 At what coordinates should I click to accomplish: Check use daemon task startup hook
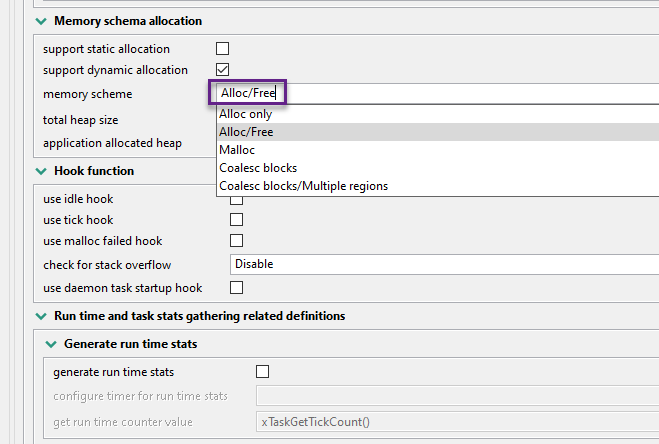(237, 288)
